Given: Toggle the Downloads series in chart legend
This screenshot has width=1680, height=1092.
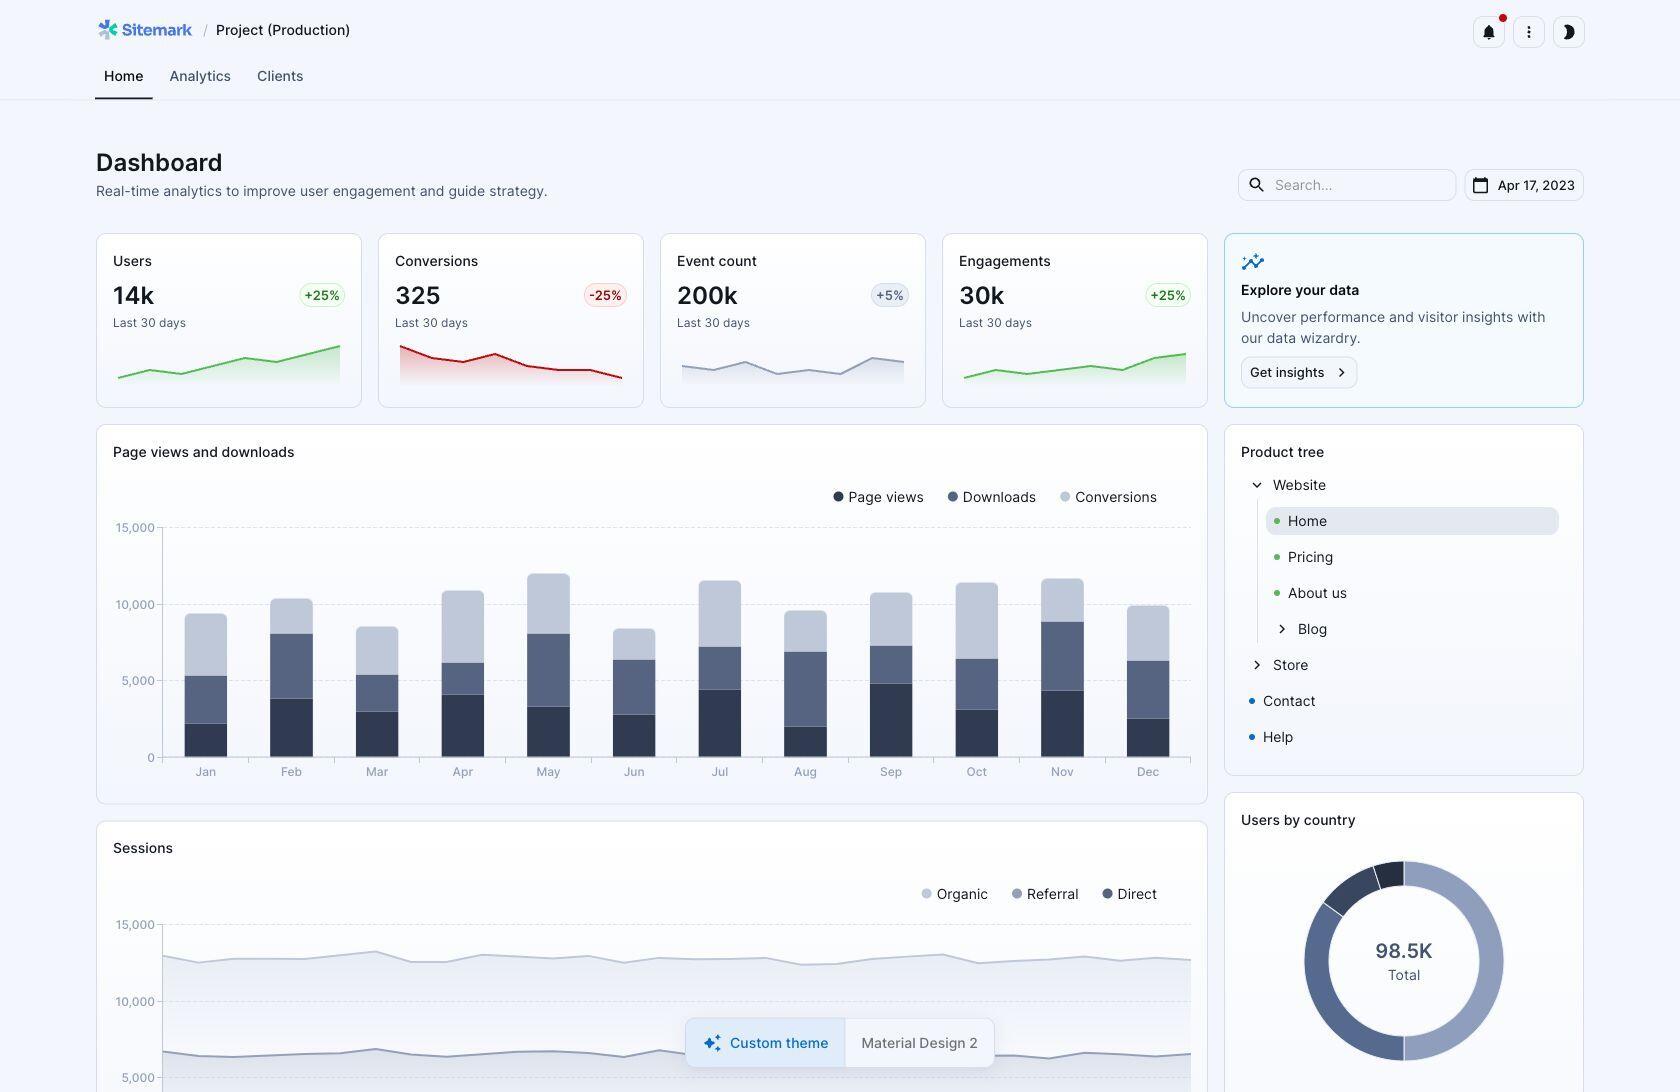Looking at the screenshot, I should click(x=991, y=497).
